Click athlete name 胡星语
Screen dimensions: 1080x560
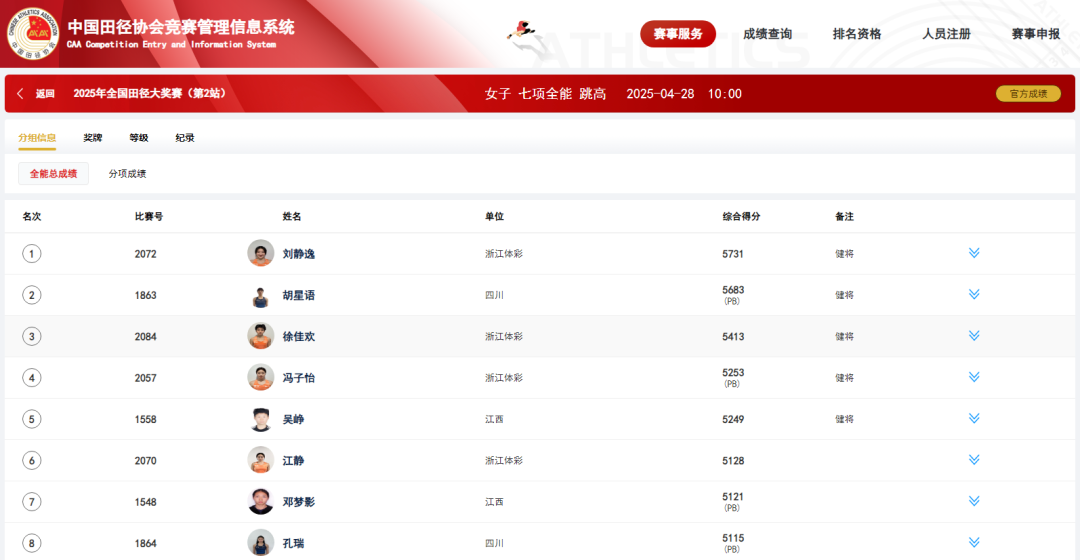click(298, 295)
